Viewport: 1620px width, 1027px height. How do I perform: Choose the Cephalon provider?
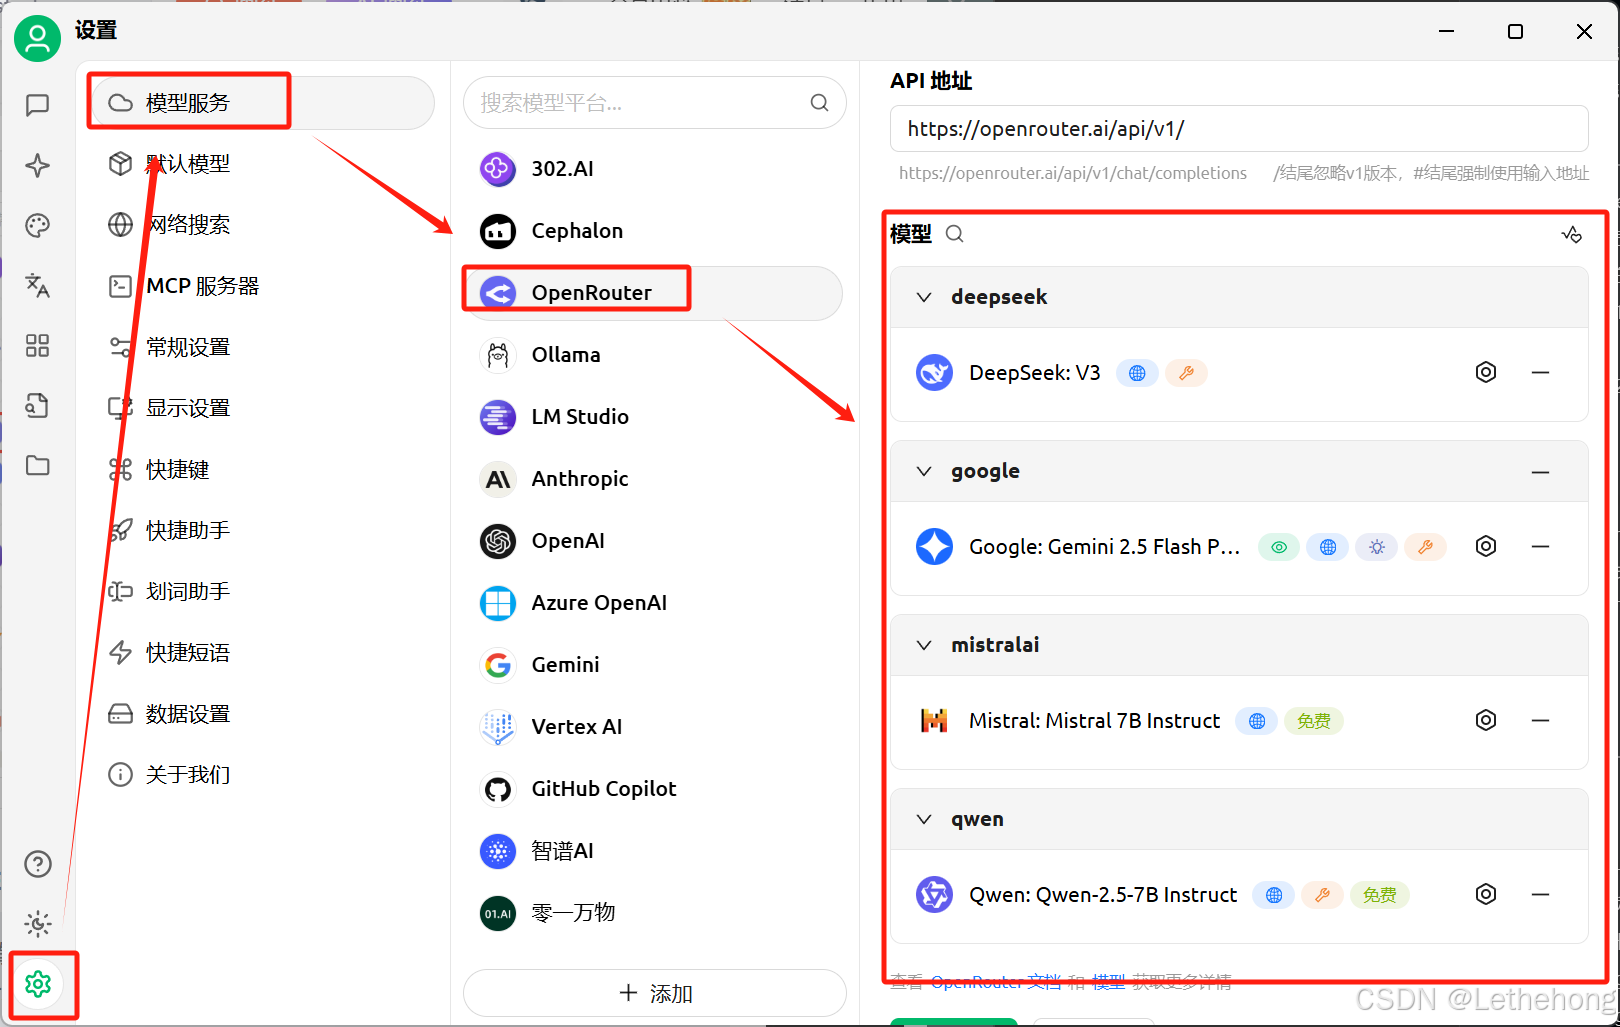655,231
